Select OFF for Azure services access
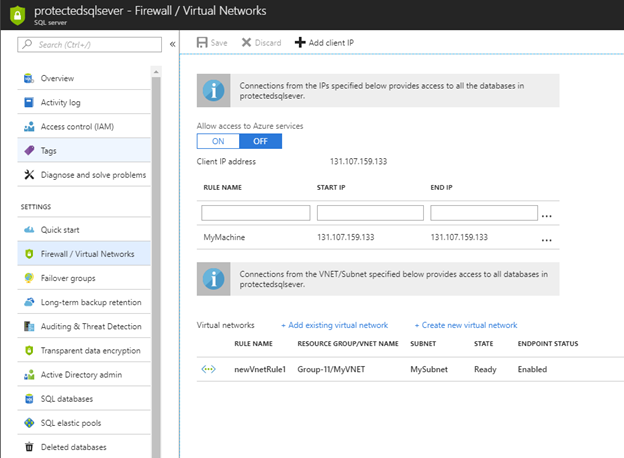 click(260, 141)
